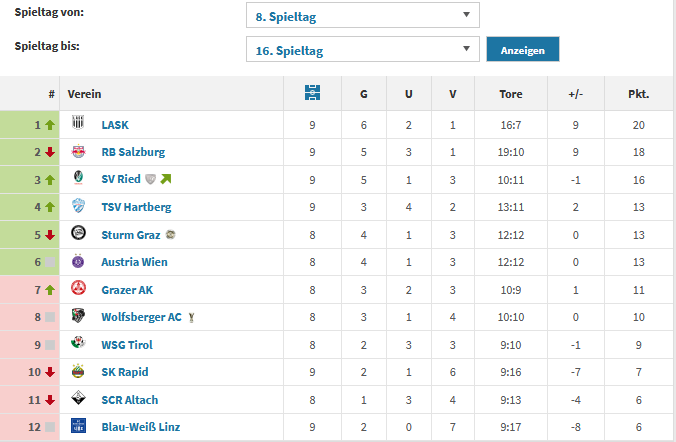Viewport: 676px width, 442px height.
Task: Click the SV Ried club crest
Action: [78, 180]
